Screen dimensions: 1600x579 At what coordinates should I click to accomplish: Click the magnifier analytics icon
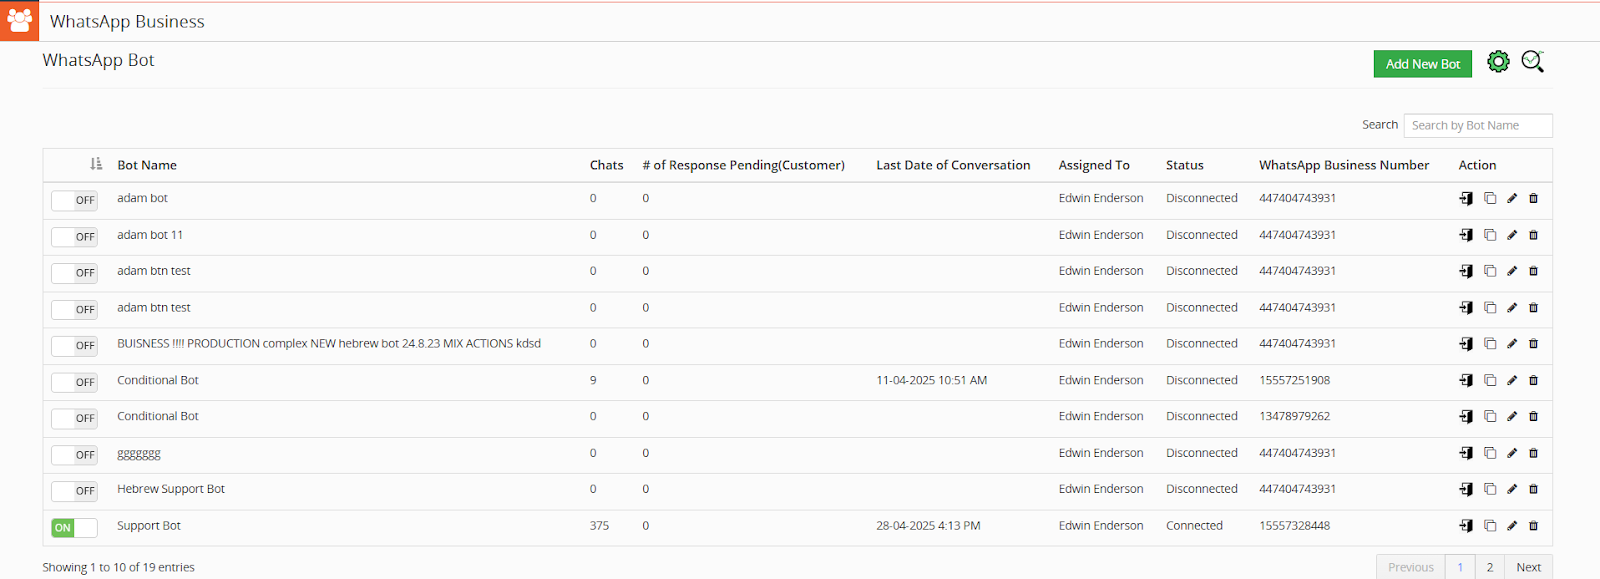(1533, 62)
